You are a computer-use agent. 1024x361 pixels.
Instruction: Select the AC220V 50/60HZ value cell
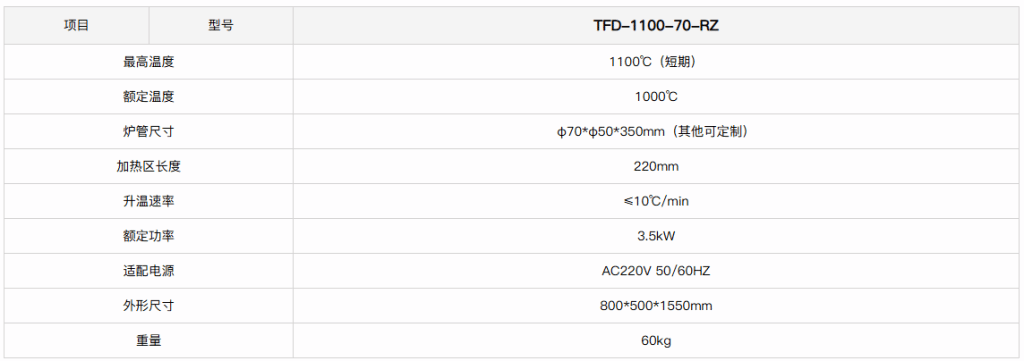click(x=656, y=271)
